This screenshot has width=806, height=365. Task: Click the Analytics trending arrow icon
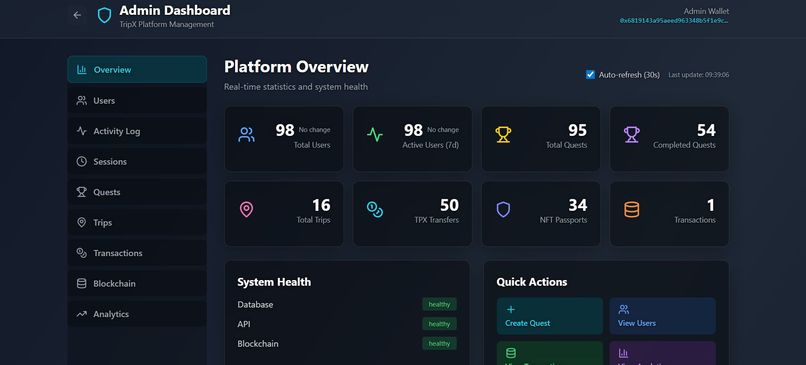pos(82,314)
